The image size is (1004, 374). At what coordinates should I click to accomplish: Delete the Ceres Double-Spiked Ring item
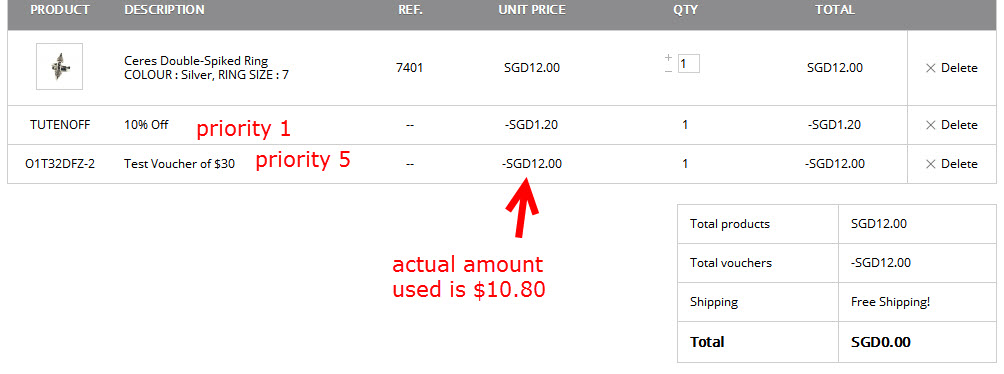(x=951, y=68)
